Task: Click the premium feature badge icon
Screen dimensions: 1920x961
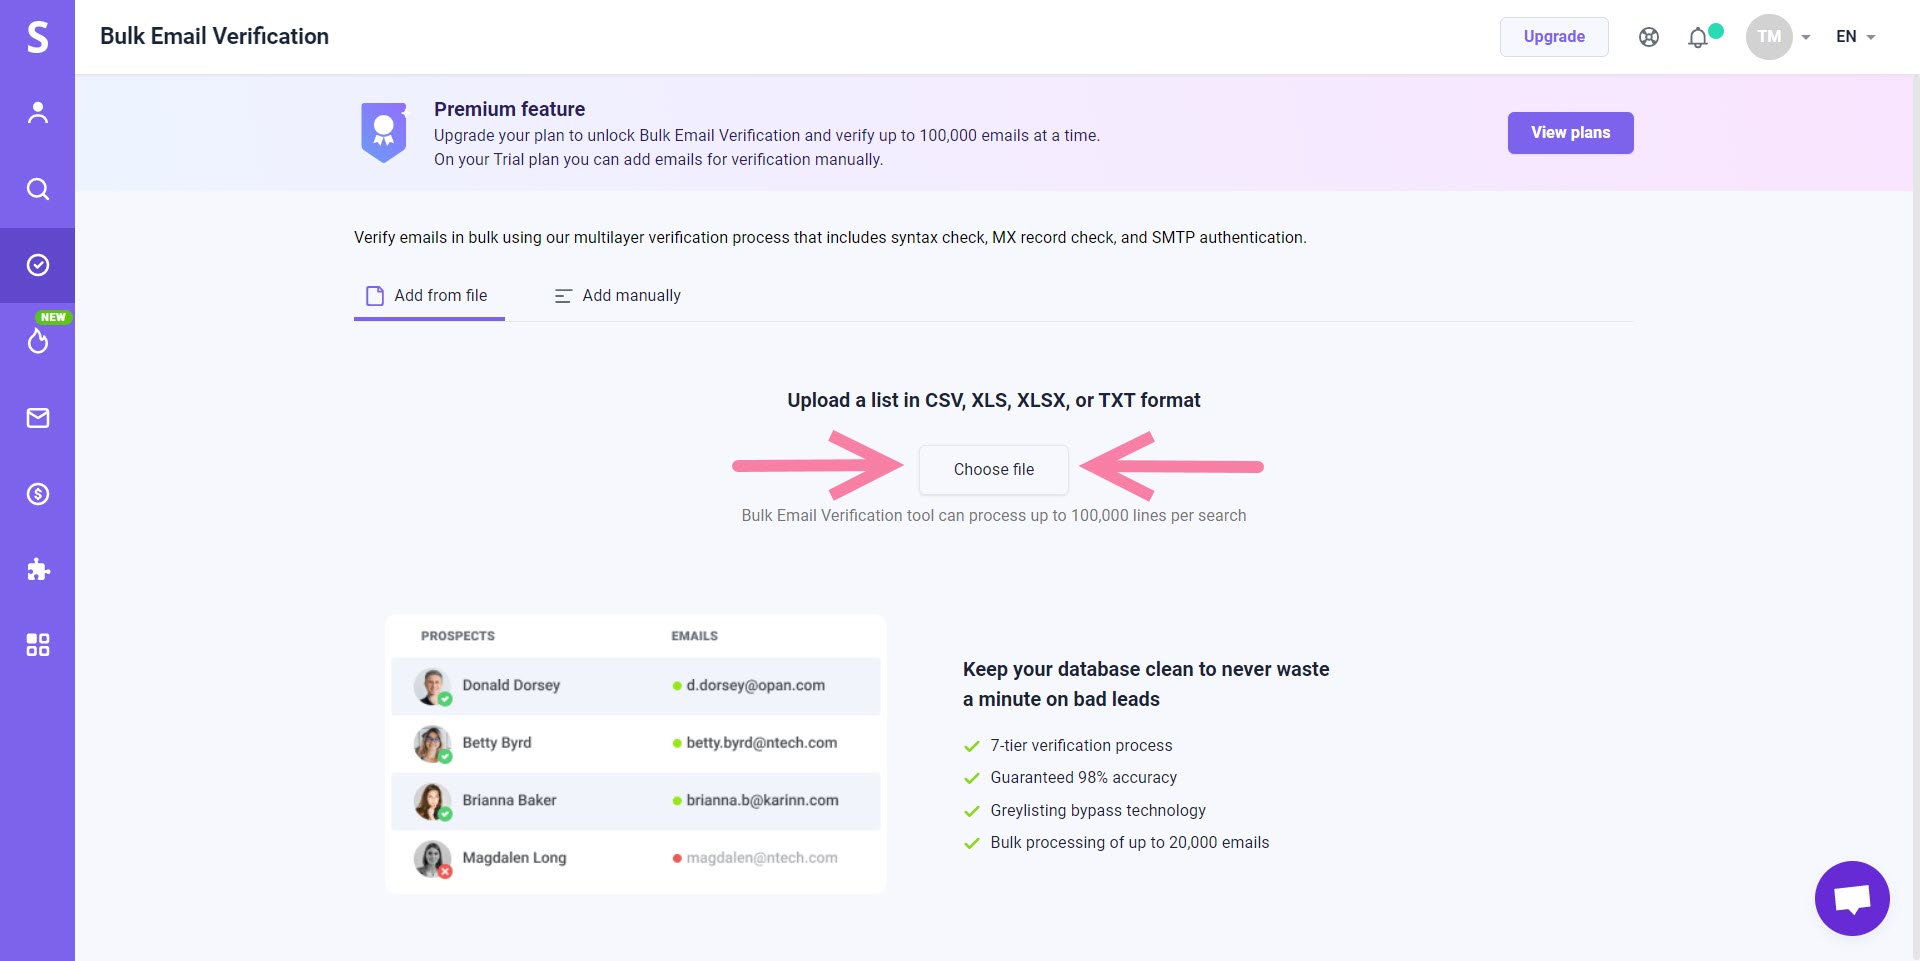Action: [x=383, y=131]
